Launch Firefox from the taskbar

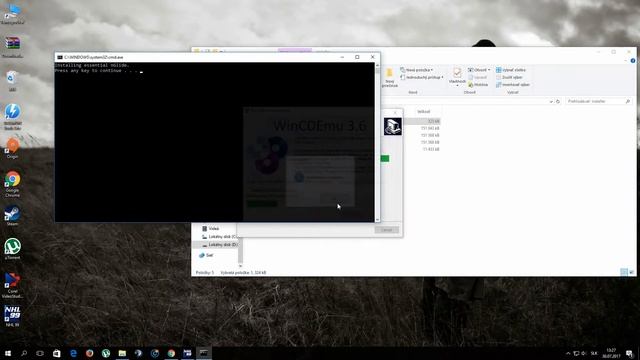[x=89, y=353]
